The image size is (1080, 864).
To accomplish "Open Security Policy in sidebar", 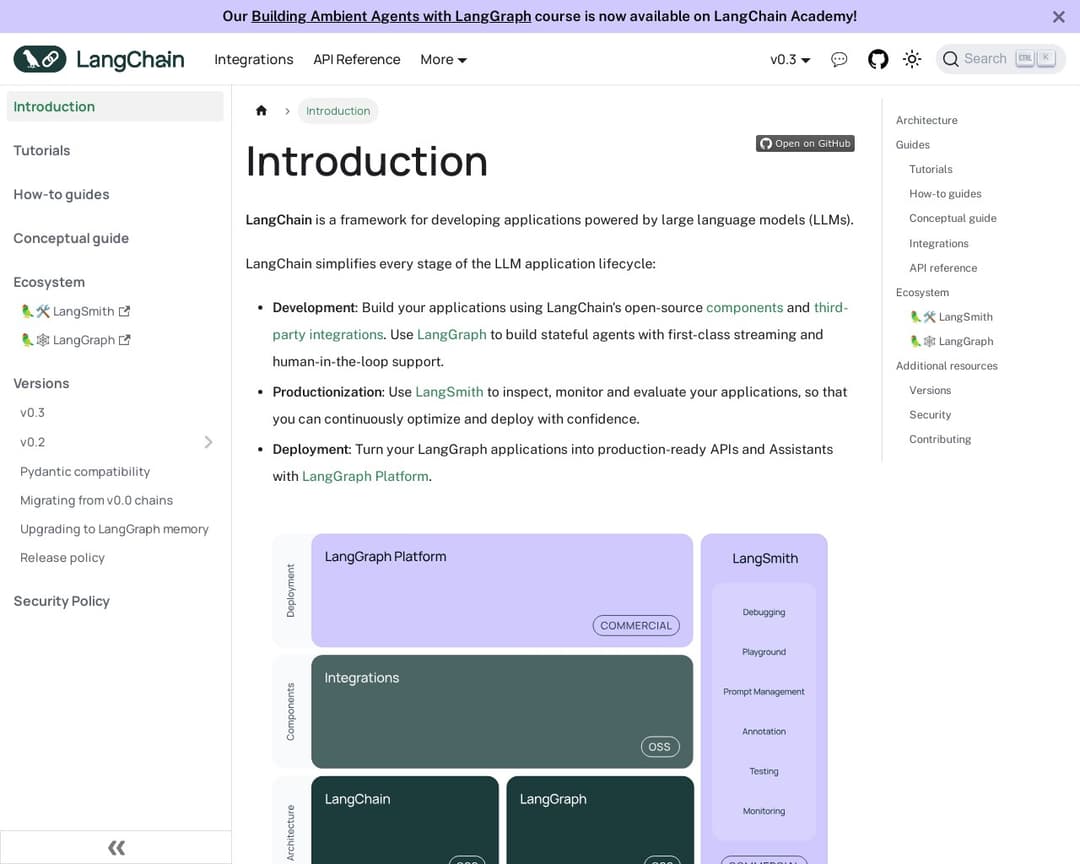I will 61,601.
